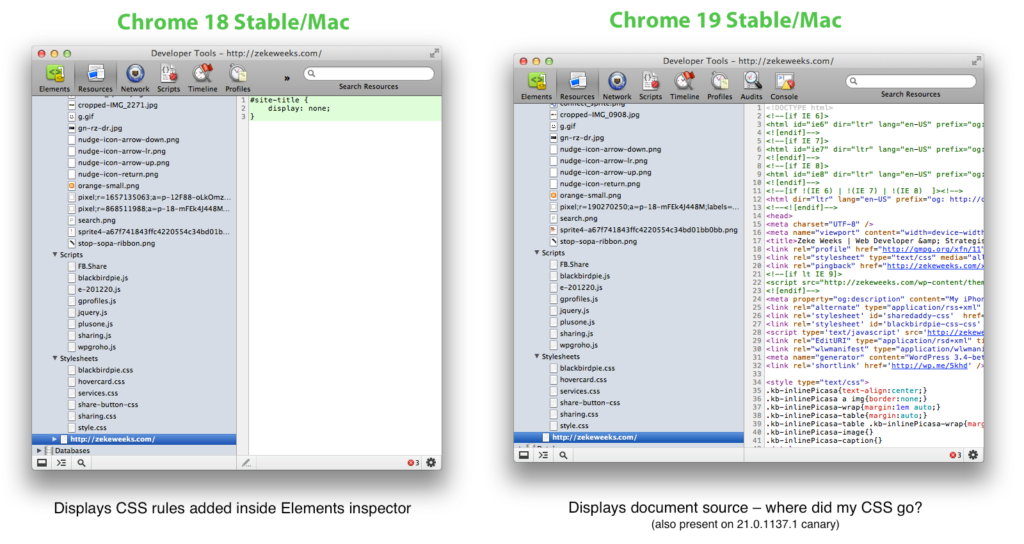Collapse Stylesheets folder in Chrome 18 tree
Viewport: 1024px width, 544px height.
coord(55,358)
